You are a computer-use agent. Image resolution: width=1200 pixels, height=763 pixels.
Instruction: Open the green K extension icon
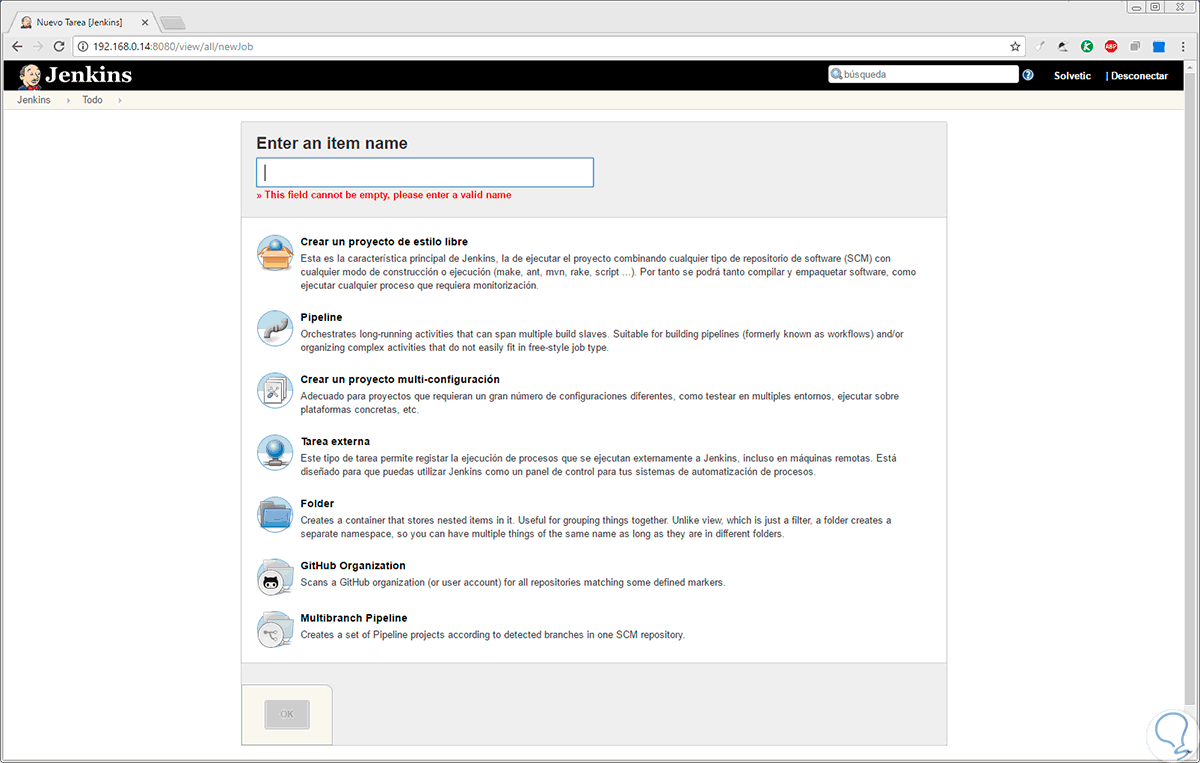(1087, 46)
